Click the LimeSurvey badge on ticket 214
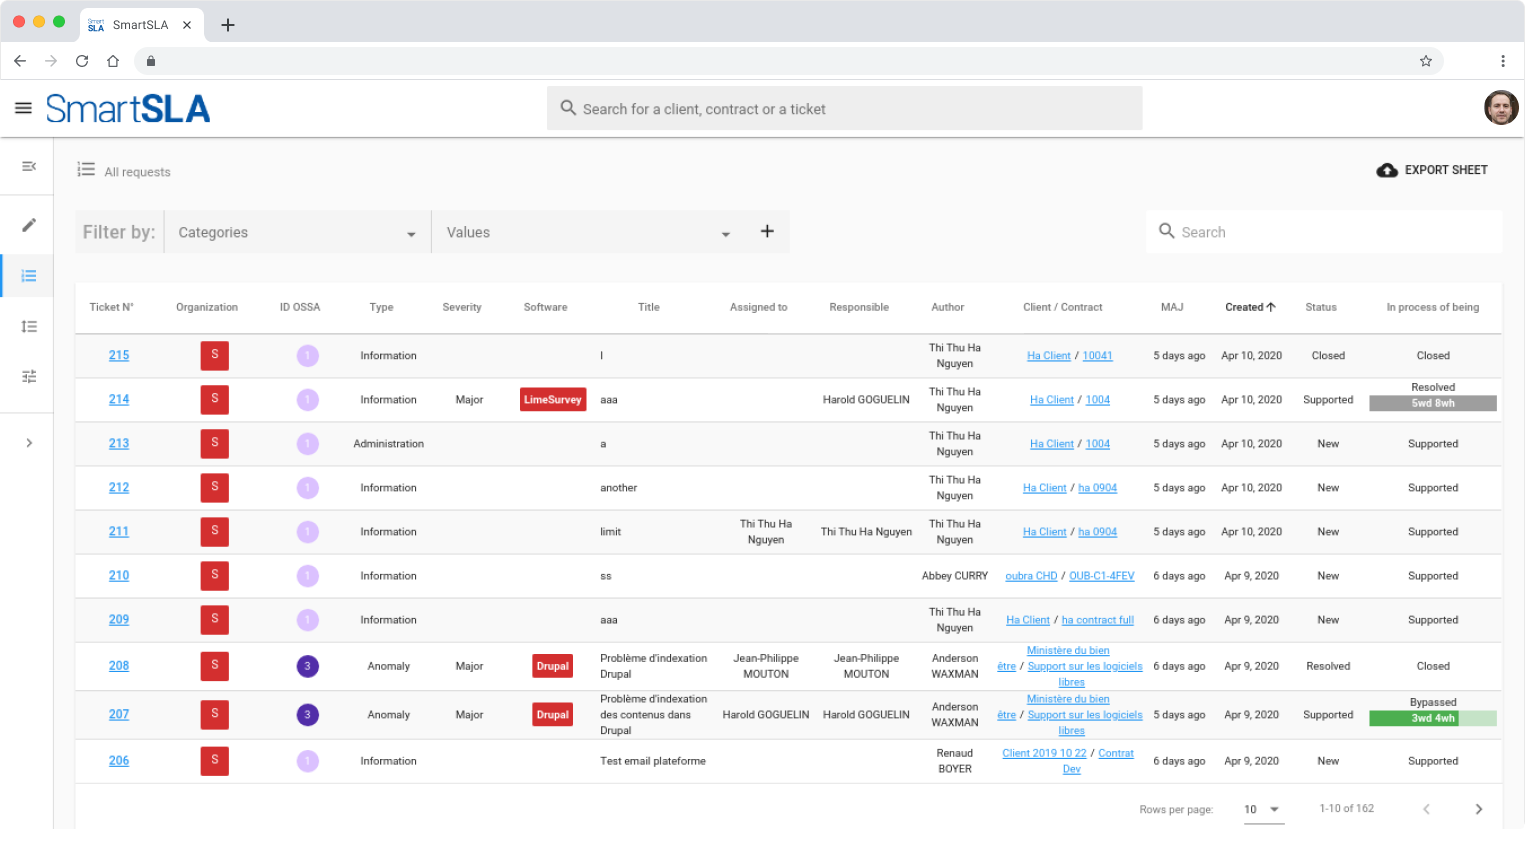Image resolution: width=1527 pixels, height=843 pixels. click(x=552, y=399)
